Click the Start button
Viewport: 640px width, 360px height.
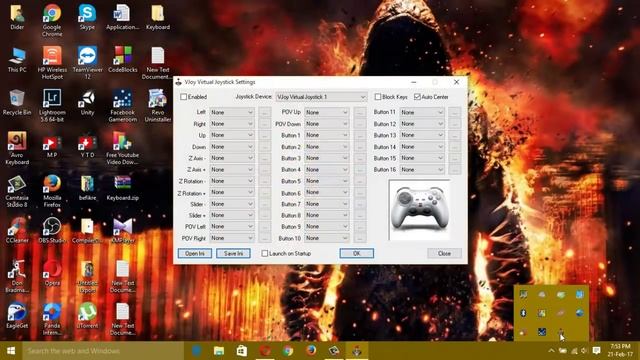click(11, 351)
